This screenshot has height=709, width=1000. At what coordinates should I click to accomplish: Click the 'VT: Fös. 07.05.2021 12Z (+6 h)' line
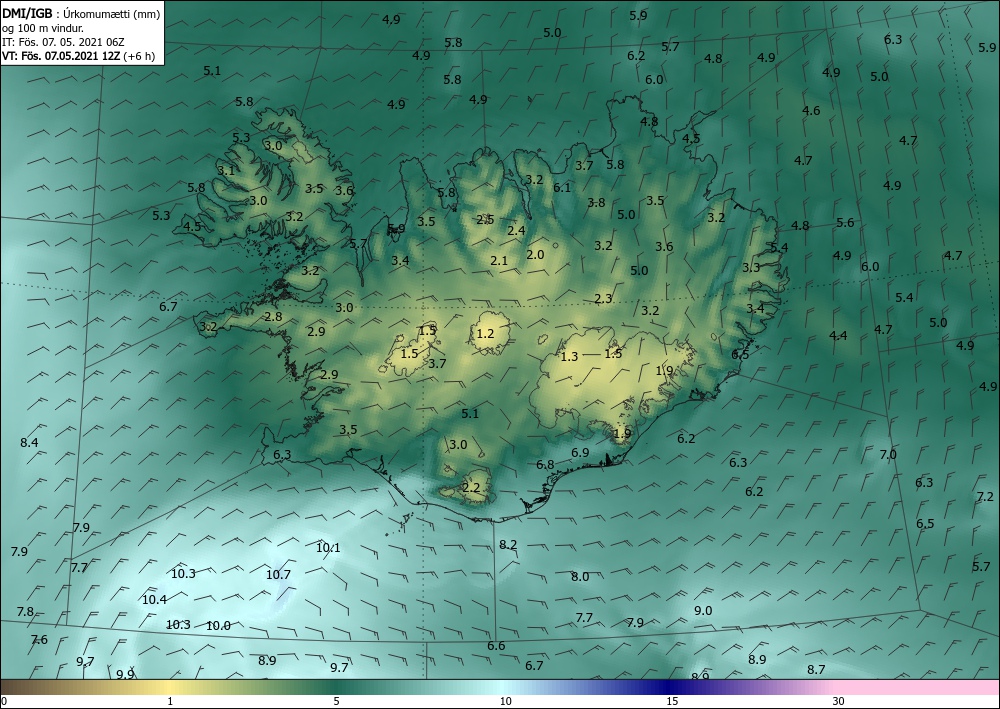[x=79, y=56]
